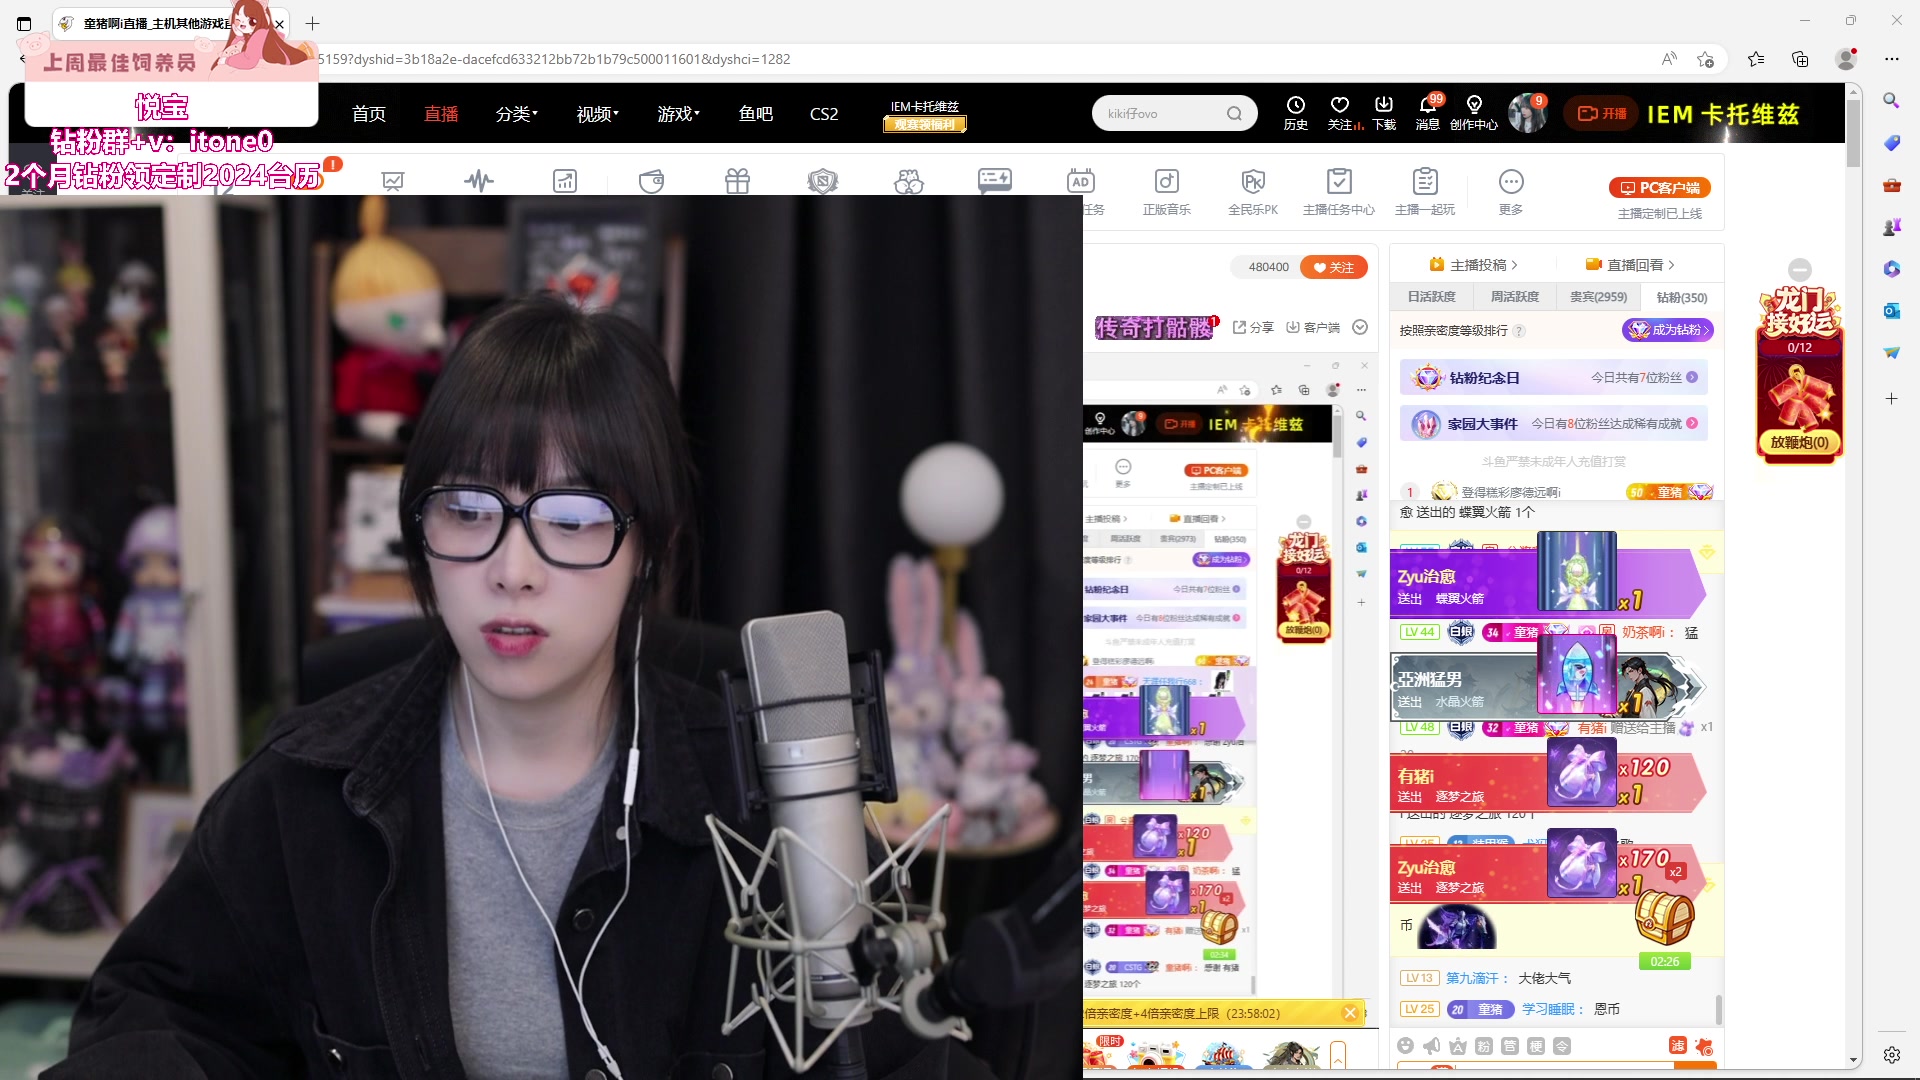The width and height of the screenshot is (1920, 1080).
Task: Select the 鱼吧 menu item
Action: (x=756, y=113)
